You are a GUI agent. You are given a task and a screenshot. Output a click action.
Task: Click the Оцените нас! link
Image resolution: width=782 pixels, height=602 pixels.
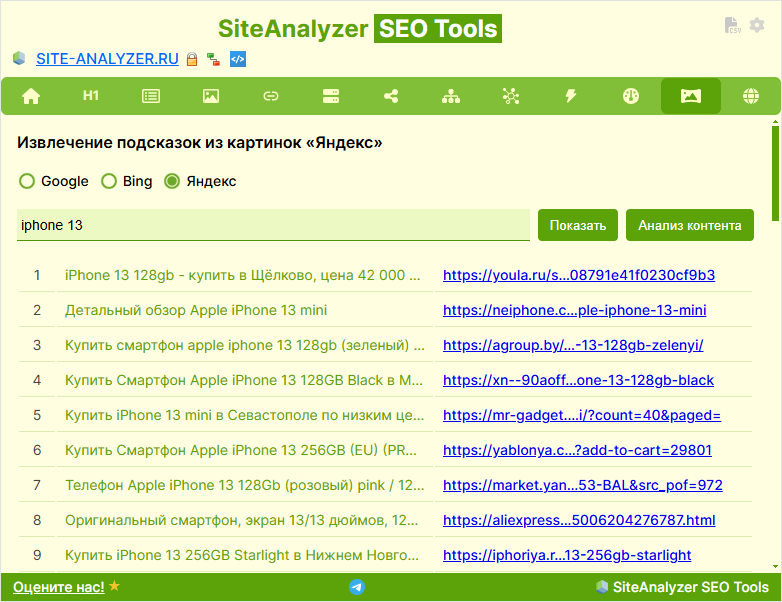tap(59, 587)
